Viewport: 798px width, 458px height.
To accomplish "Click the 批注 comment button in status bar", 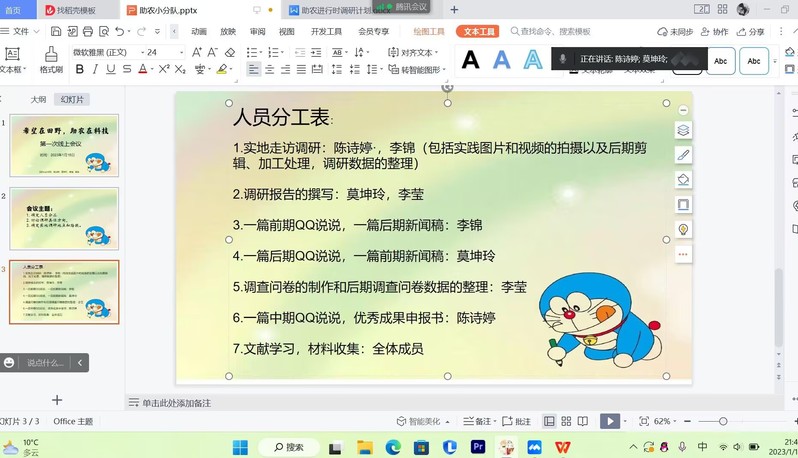I will coord(517,421).
